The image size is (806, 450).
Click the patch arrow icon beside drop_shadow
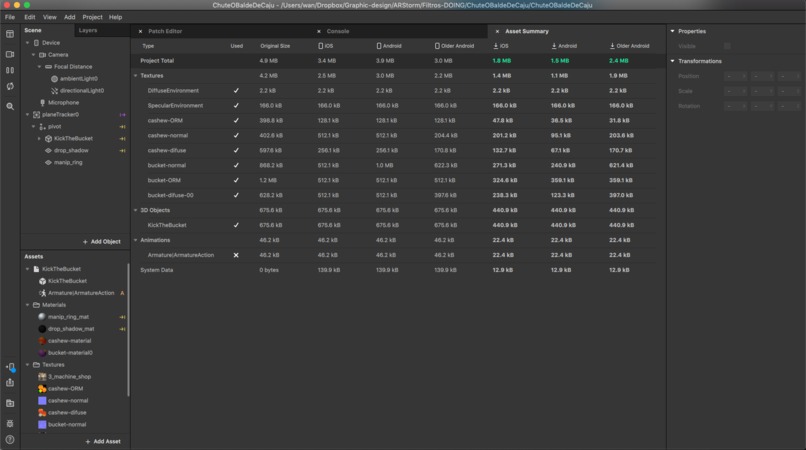pos(122,151)
